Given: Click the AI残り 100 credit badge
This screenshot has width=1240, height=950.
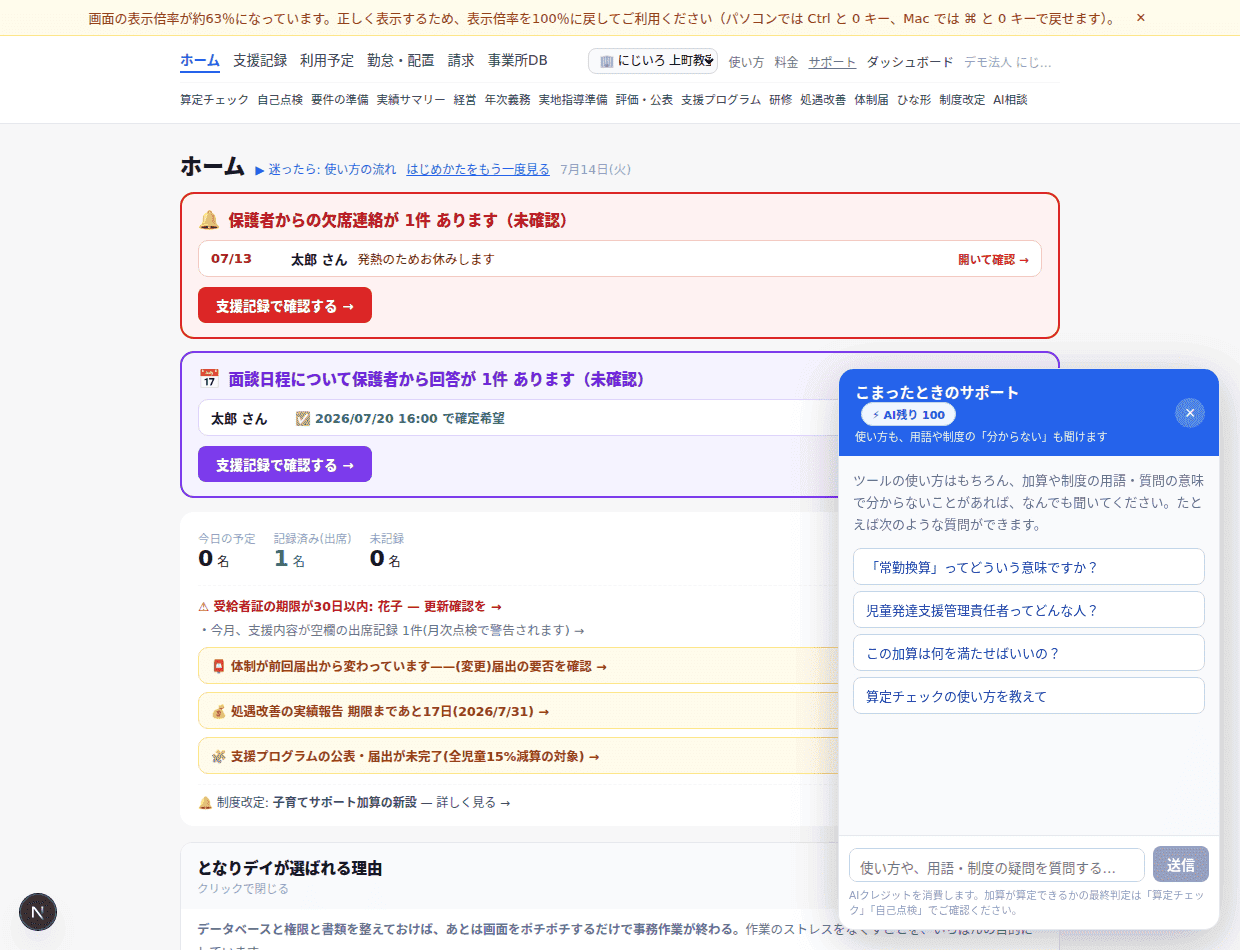Looking at the screenshot, I should (x=908, y=415).
